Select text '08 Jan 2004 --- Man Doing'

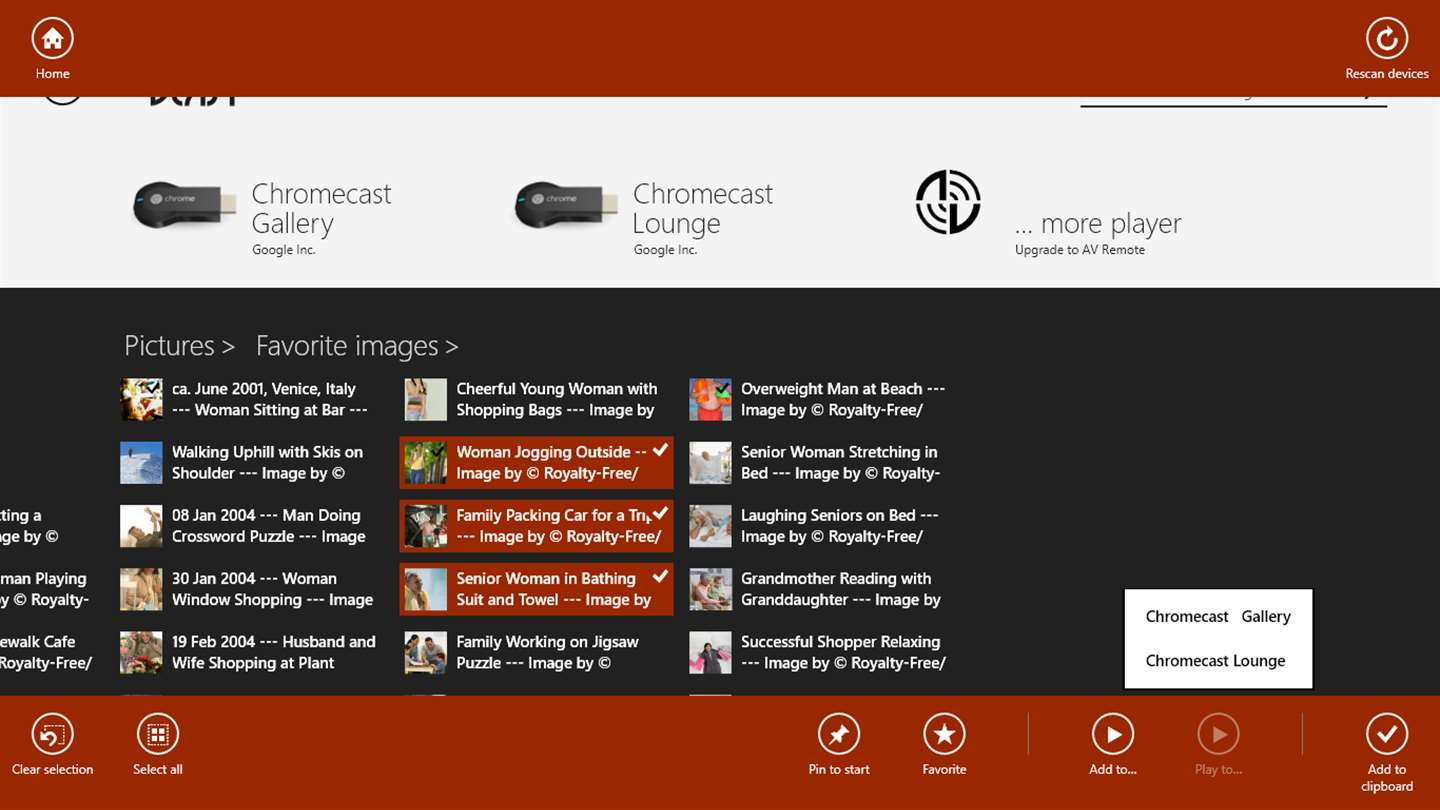point(266,516)
